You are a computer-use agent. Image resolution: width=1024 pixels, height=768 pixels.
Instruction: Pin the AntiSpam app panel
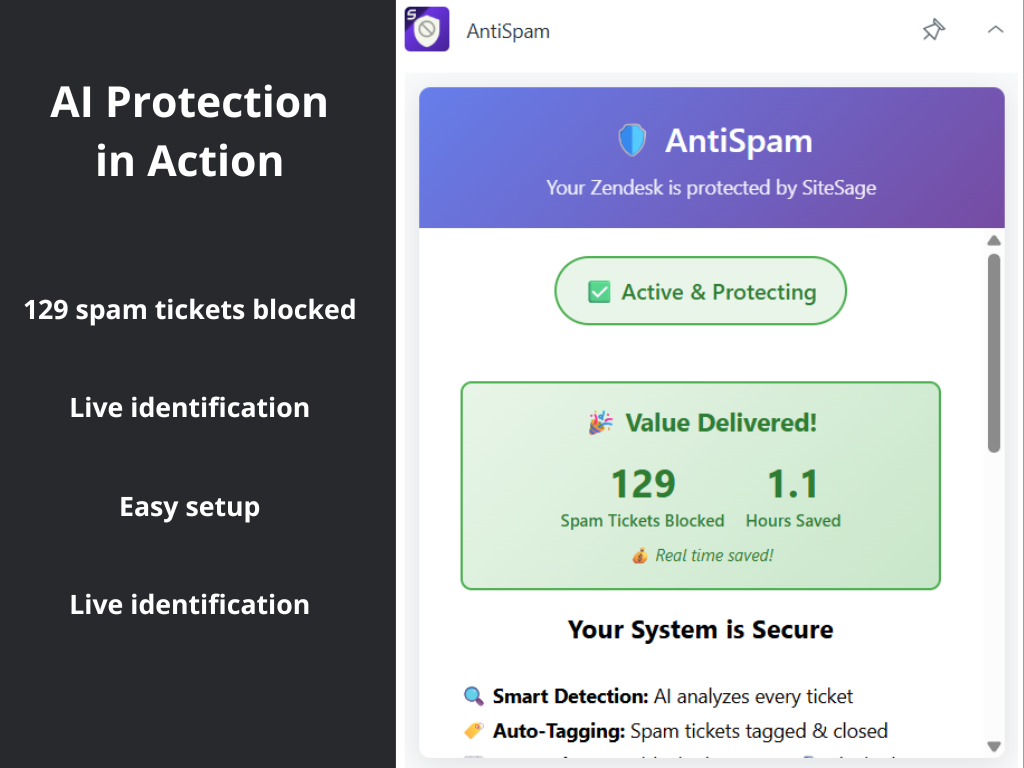coord(933,30)
